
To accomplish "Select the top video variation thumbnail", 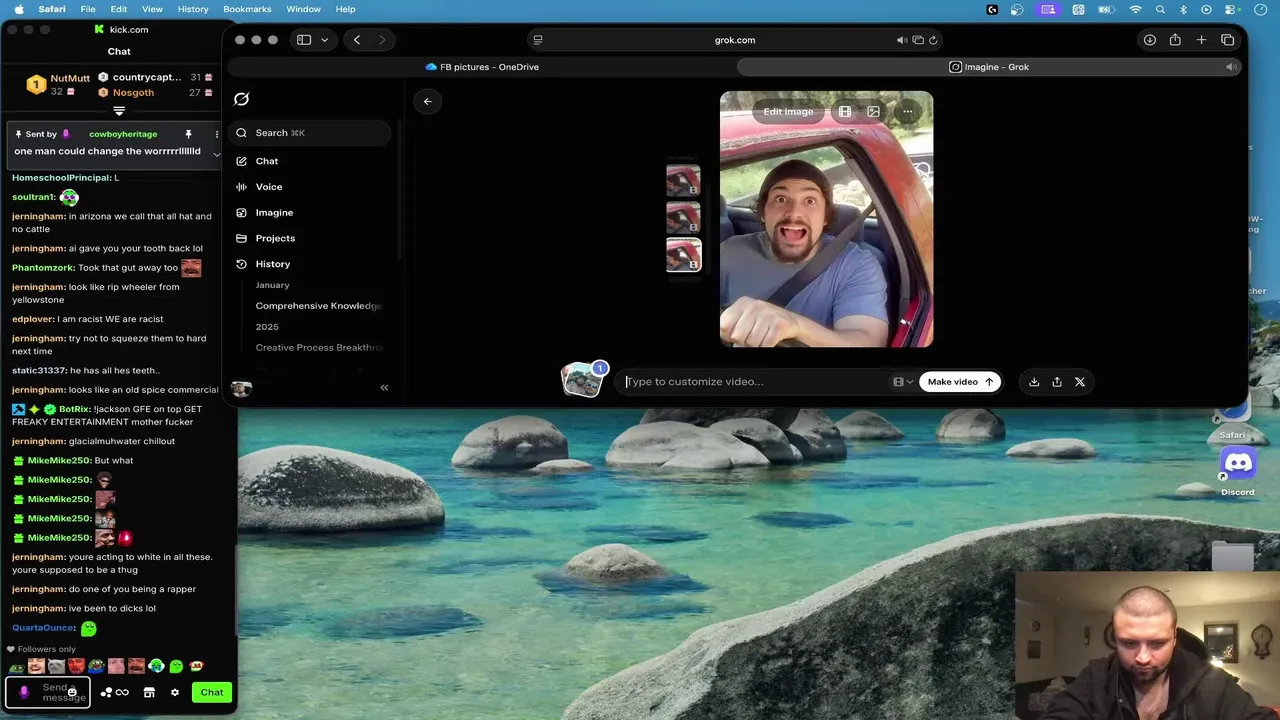I will tap(683, 181).
